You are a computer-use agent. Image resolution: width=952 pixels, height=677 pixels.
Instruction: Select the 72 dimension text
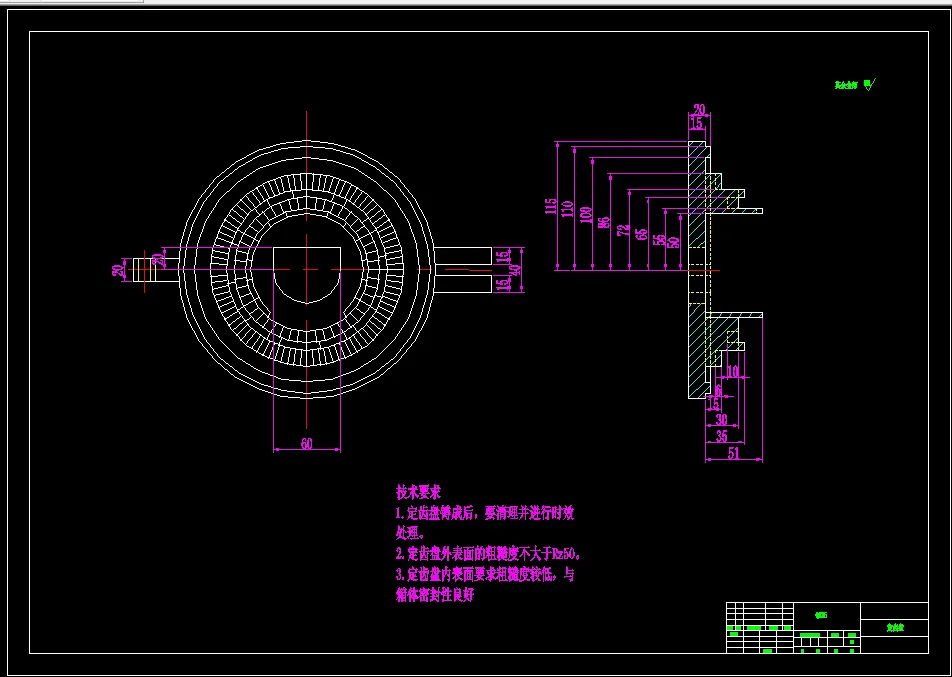coord(624,230)
